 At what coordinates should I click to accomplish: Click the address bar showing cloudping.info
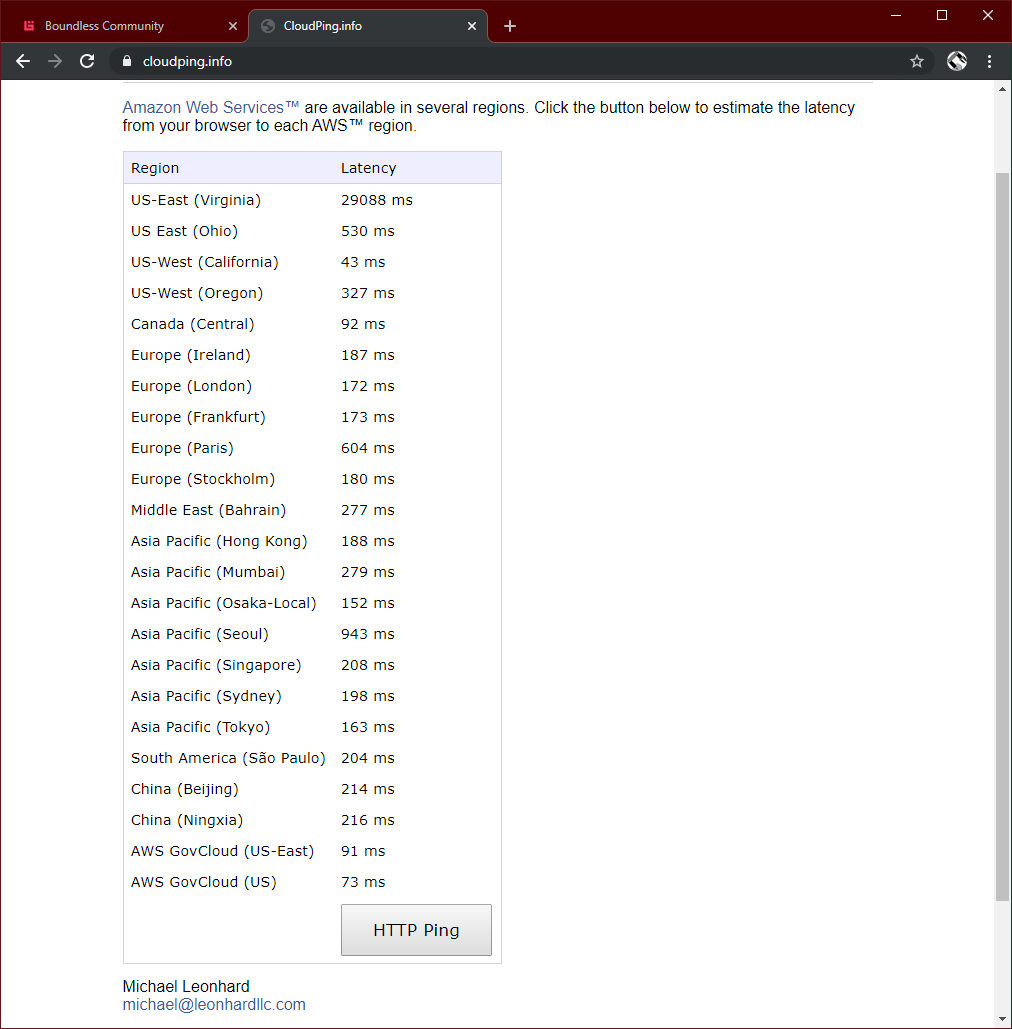coord(500,61)
